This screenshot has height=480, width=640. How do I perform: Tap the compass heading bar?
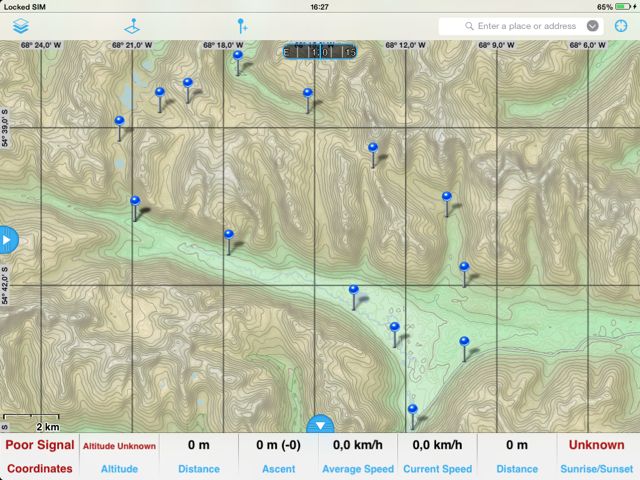point(320,51)
